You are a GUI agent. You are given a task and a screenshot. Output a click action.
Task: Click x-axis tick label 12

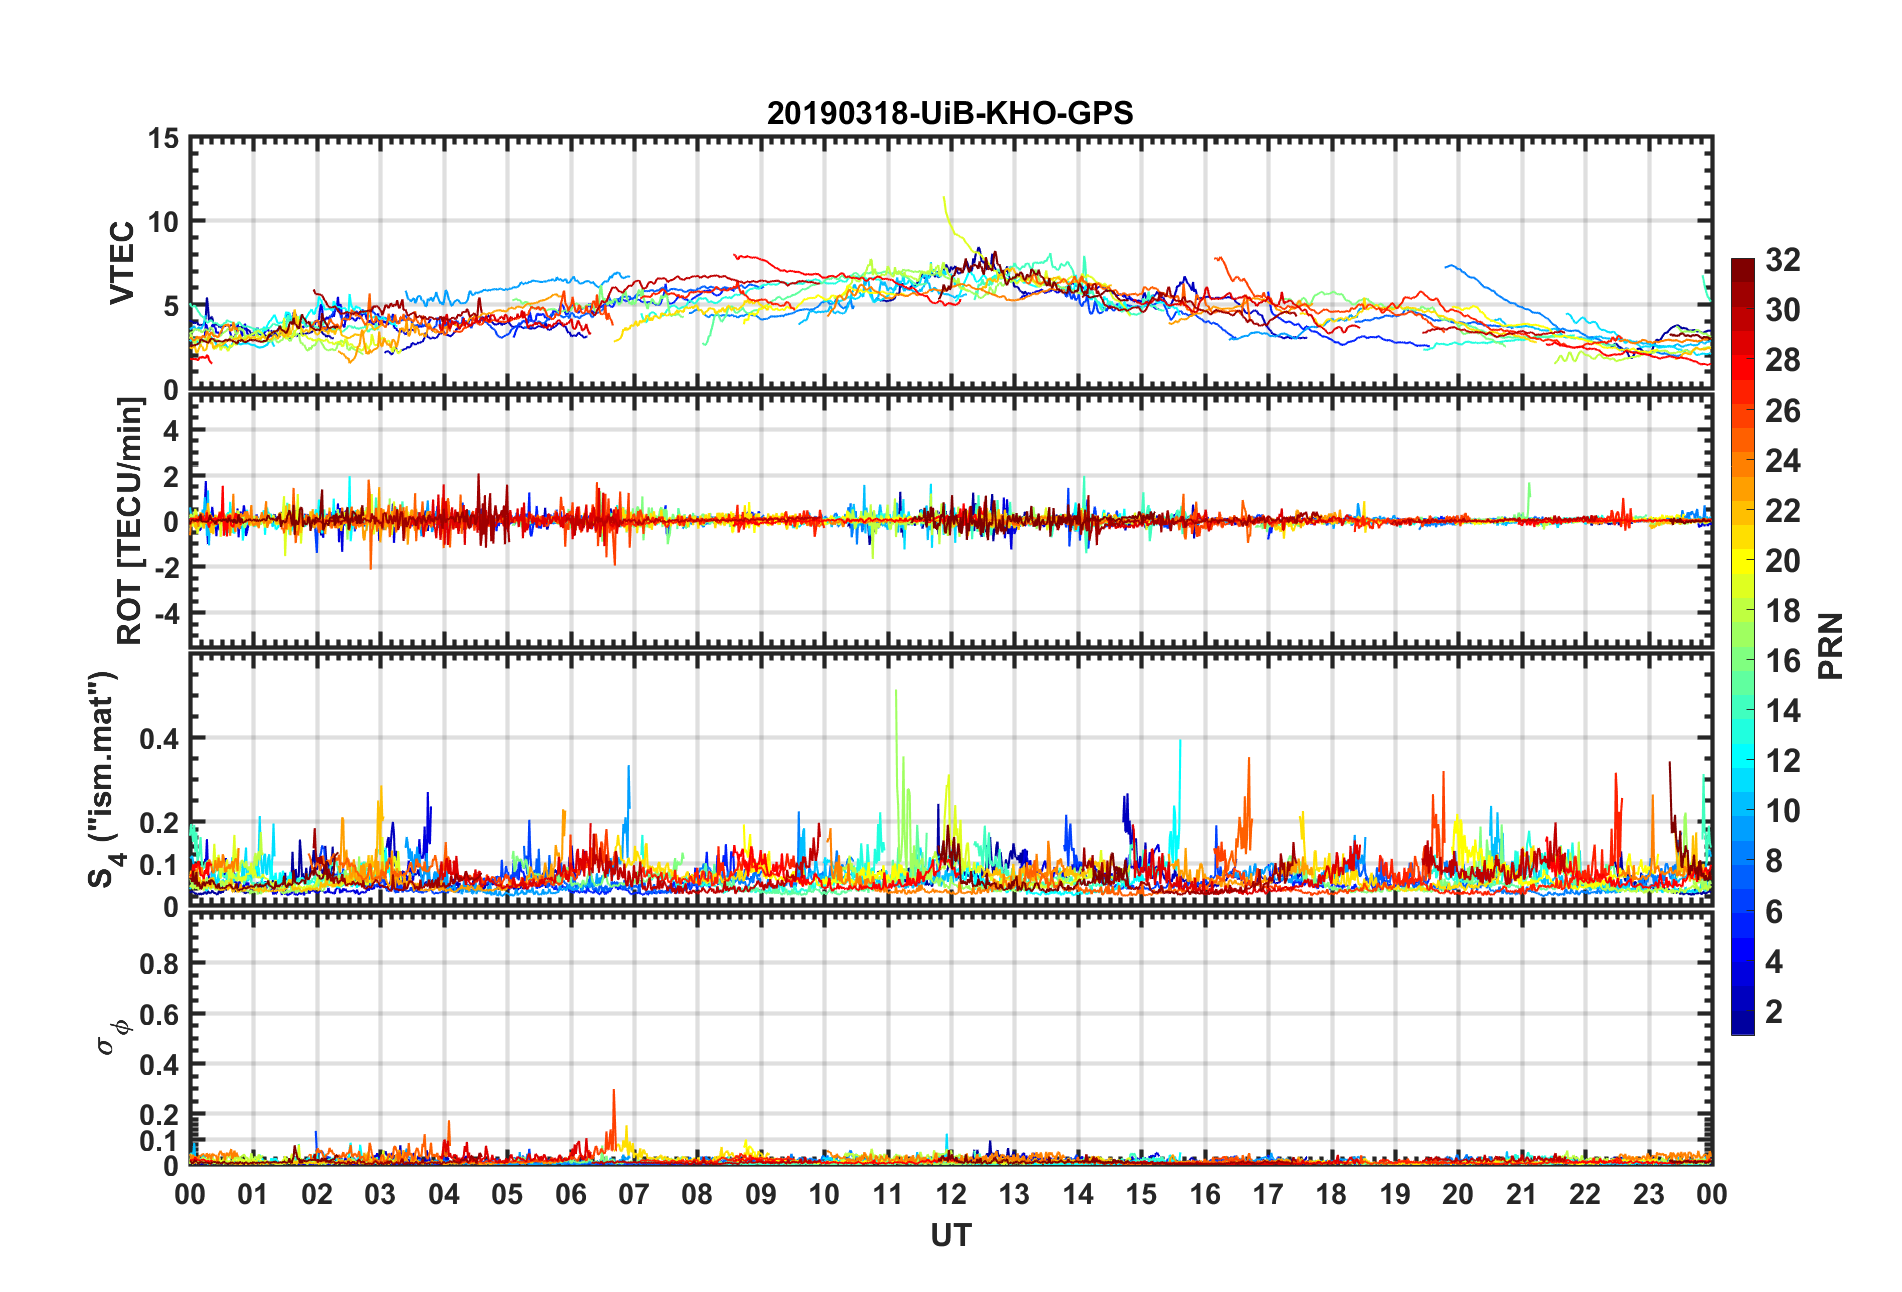951,1195
